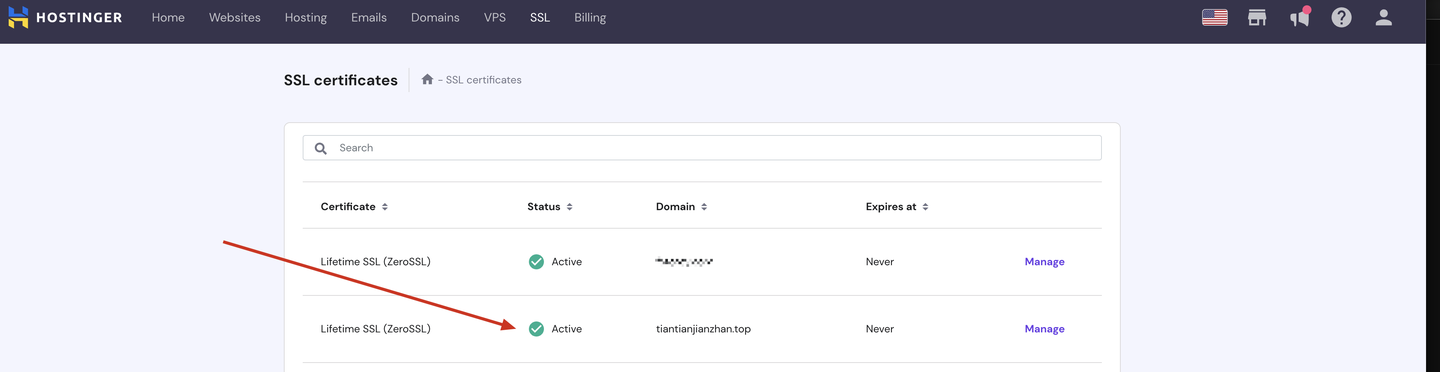Open announcements megaphone icon
Viewport: 1440px width, 372px height.
coord(1300,17)
